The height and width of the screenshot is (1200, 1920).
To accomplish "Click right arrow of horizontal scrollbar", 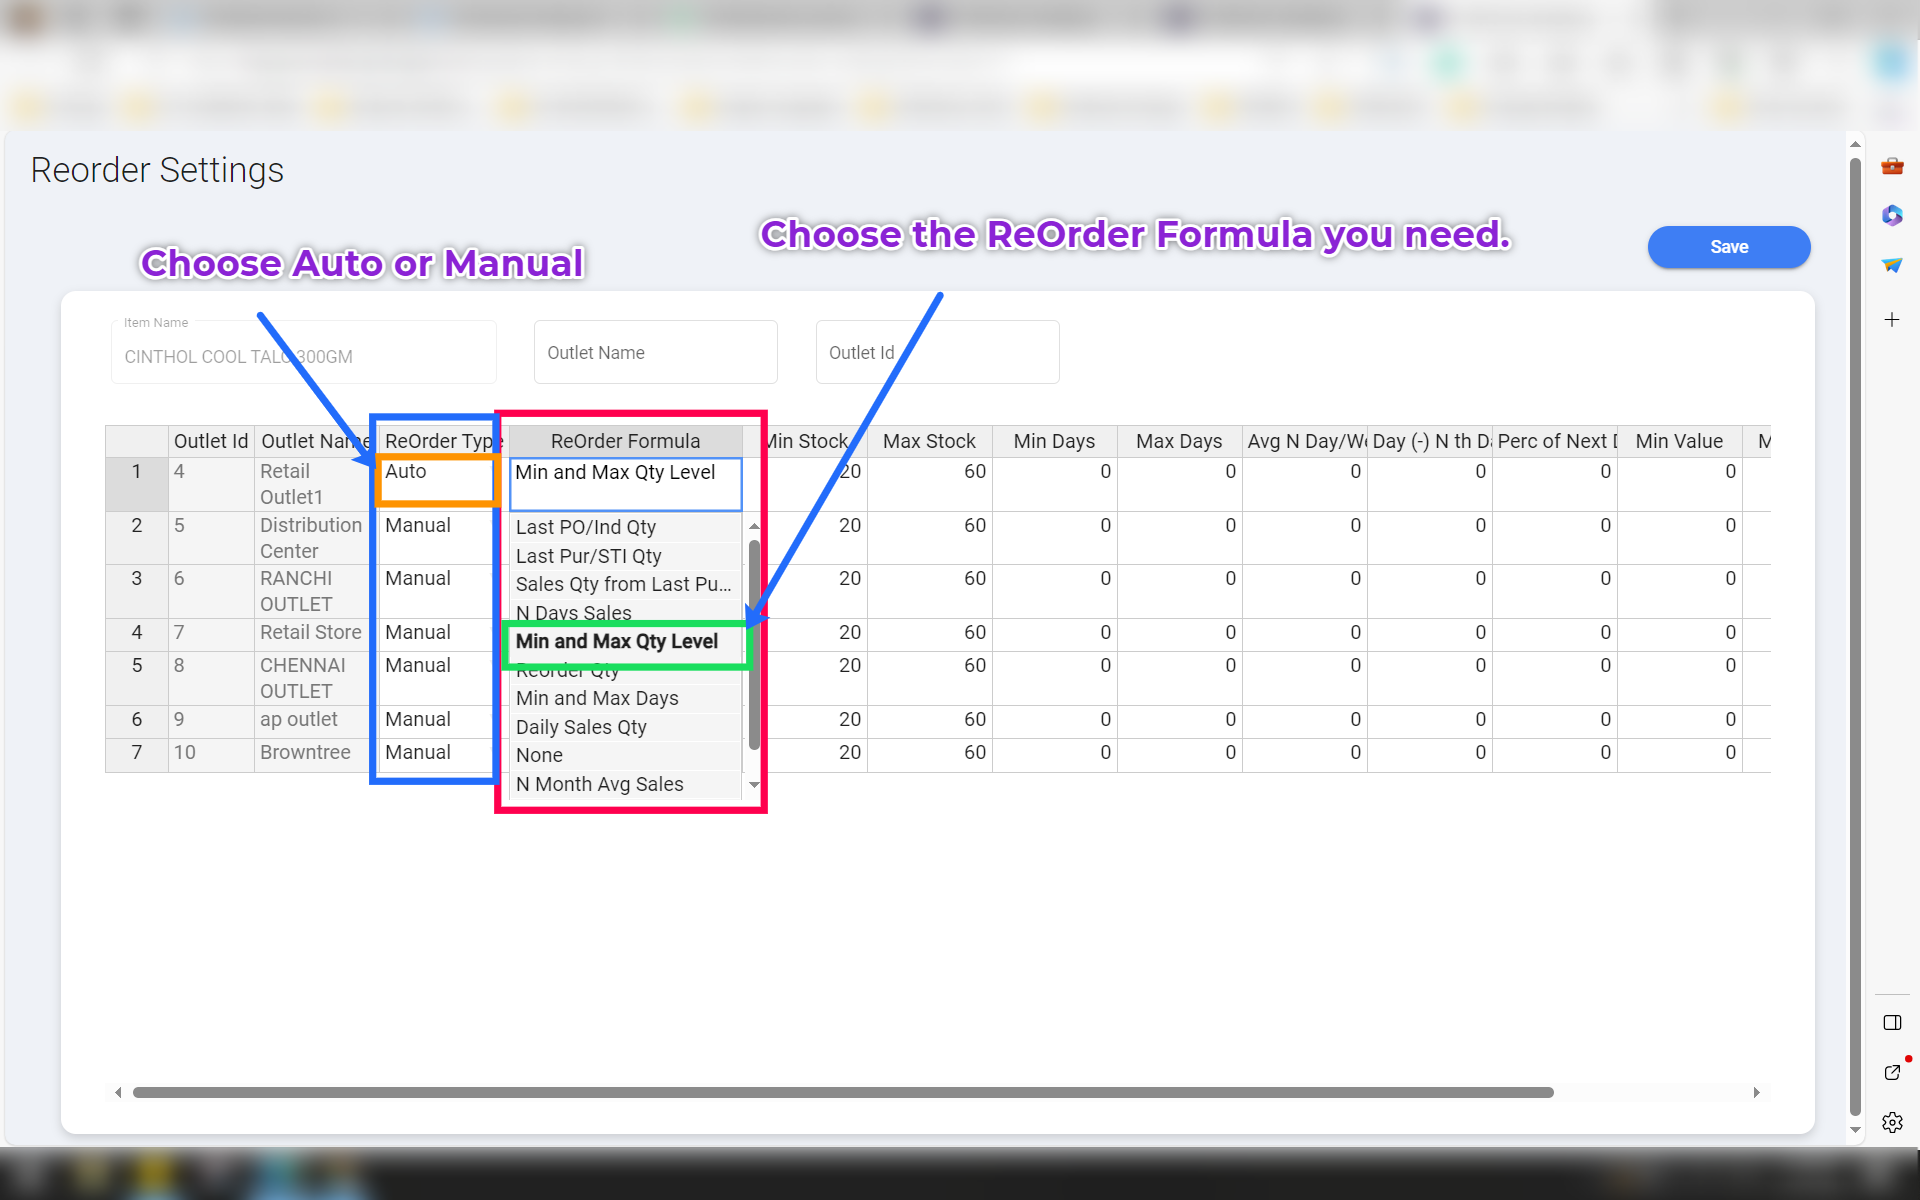I will (x=1756, y=1092).
